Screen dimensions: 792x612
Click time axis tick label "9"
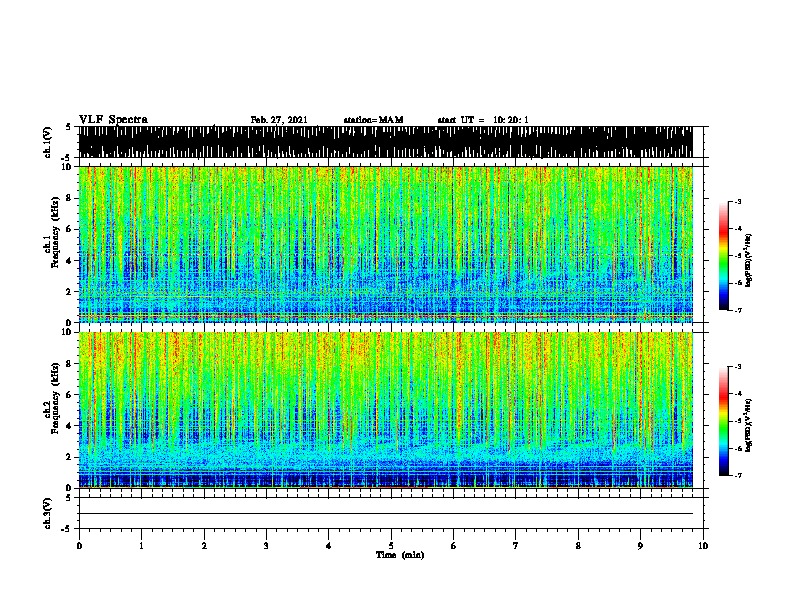coord(640,546)
